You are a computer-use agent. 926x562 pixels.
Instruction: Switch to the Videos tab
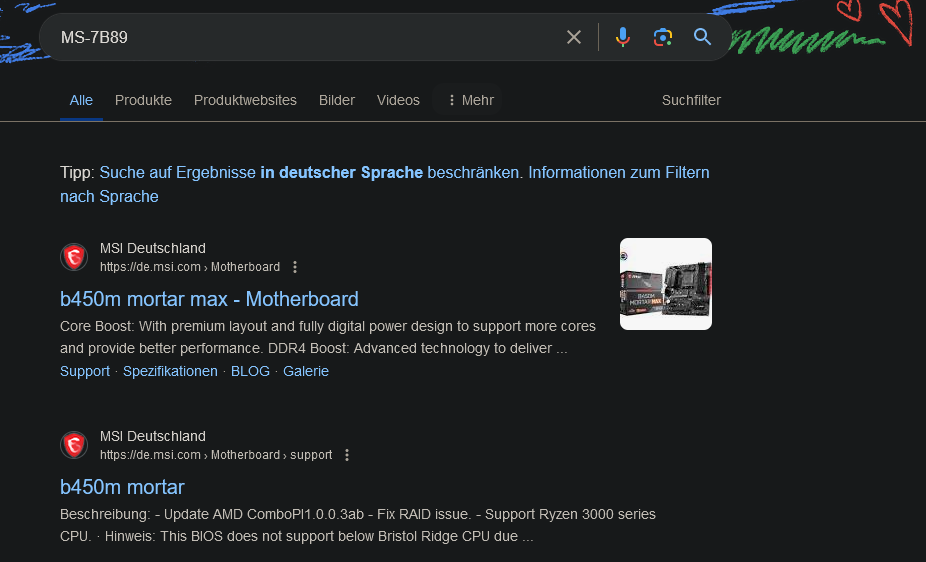pyautogui.click(x=398, y=100)
